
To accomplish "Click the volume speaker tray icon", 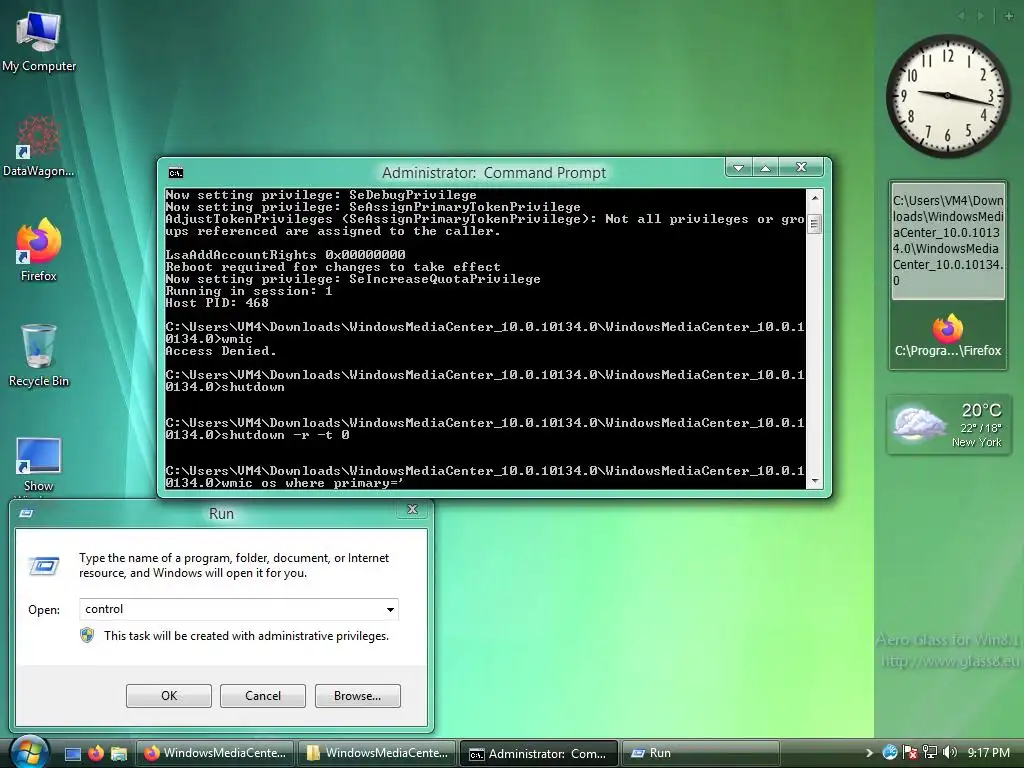I will click(950, 753).
